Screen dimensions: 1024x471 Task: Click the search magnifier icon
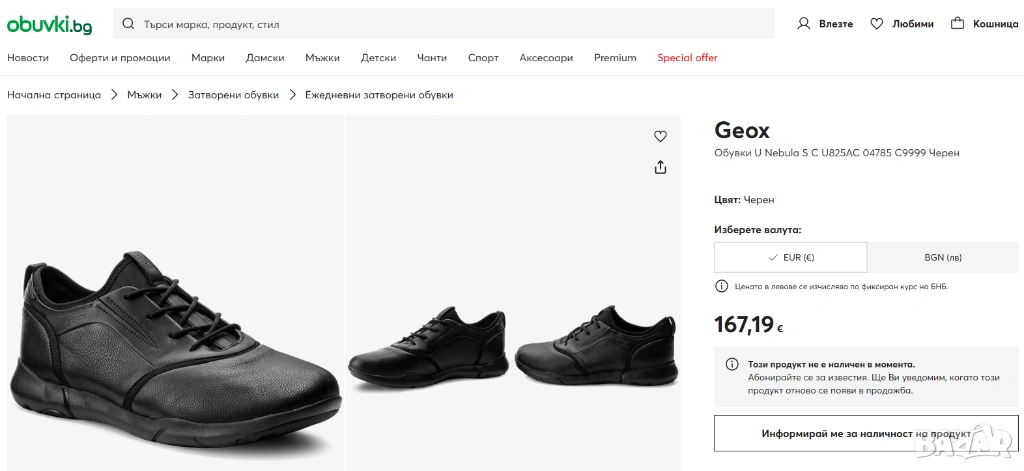pos(128,23)
